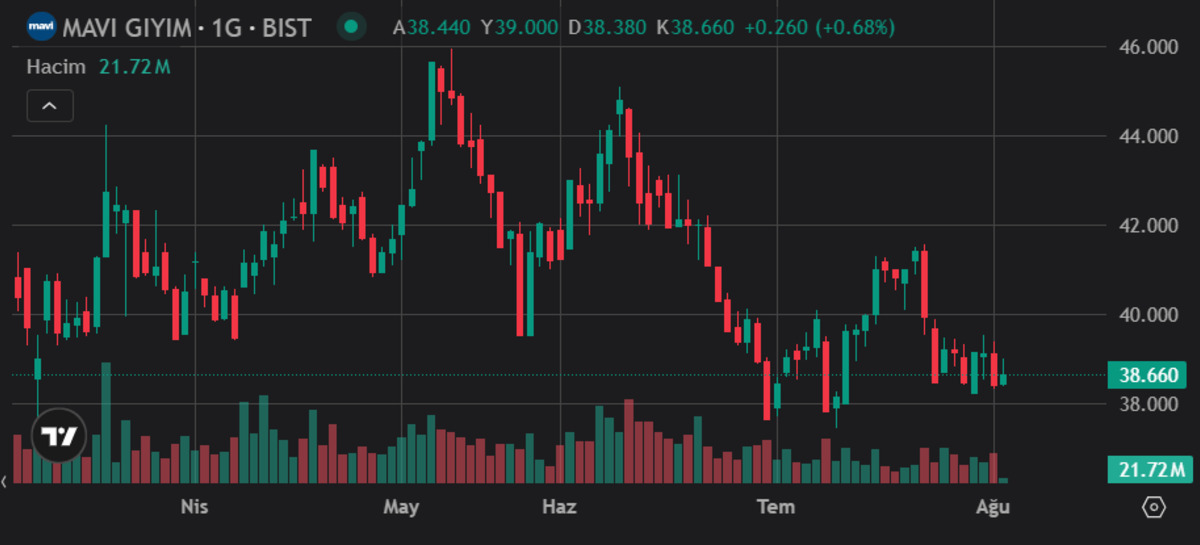Click the Mavi brand logo icon
This screenshot has width=1200, height=545.
pos(40,26)
